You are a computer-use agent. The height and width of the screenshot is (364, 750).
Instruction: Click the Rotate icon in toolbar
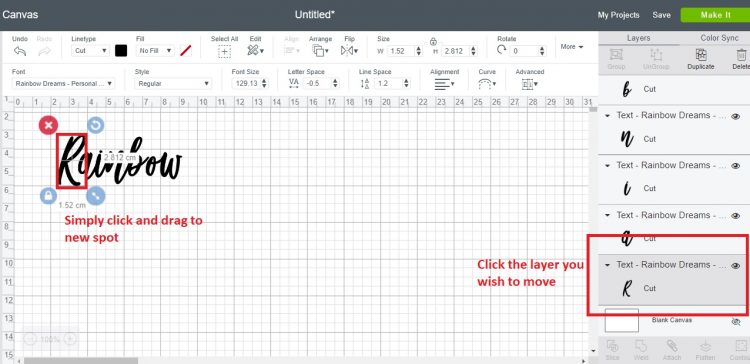[501, 50]
